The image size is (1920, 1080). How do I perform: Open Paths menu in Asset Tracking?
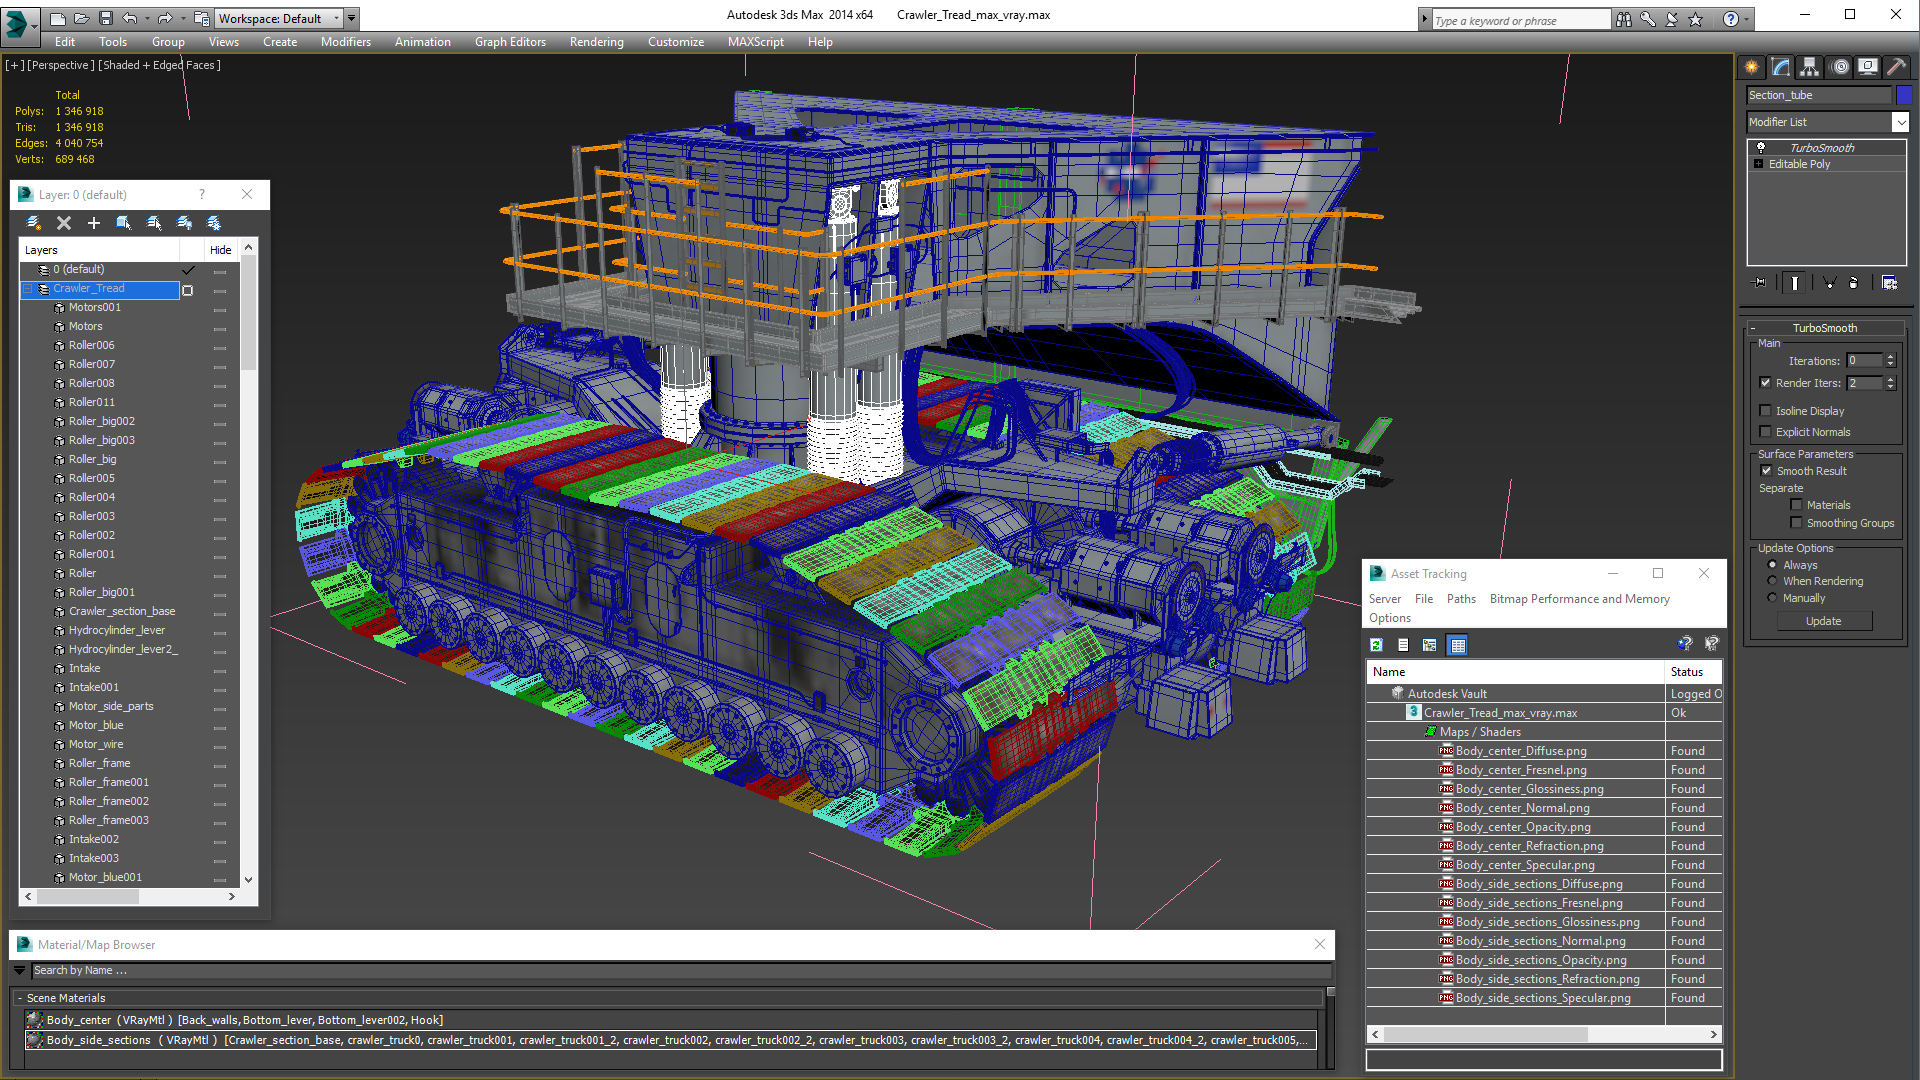coord(1461,599)
